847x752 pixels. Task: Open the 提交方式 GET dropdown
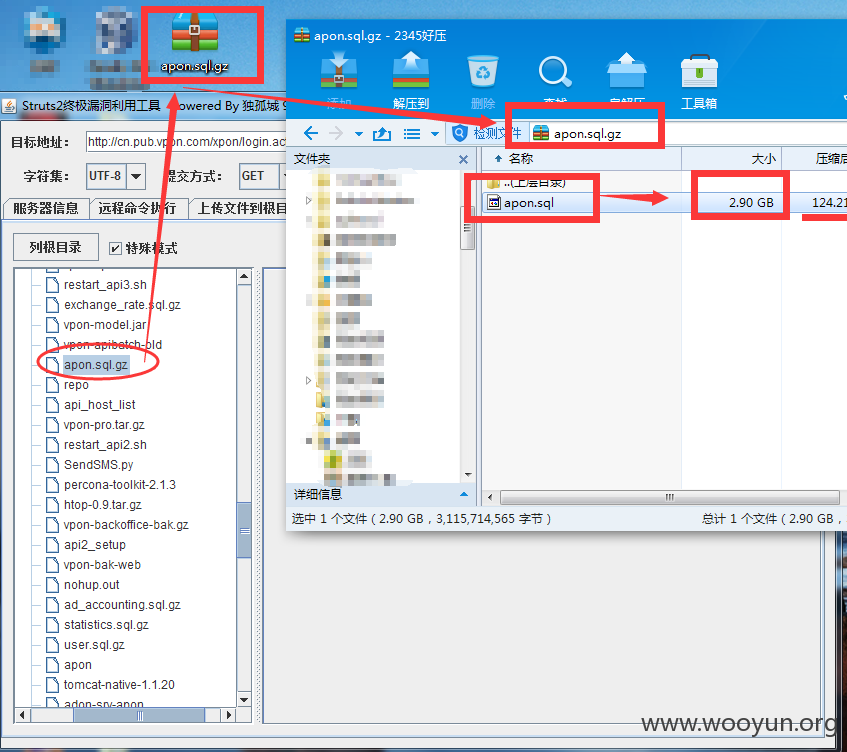282,176
